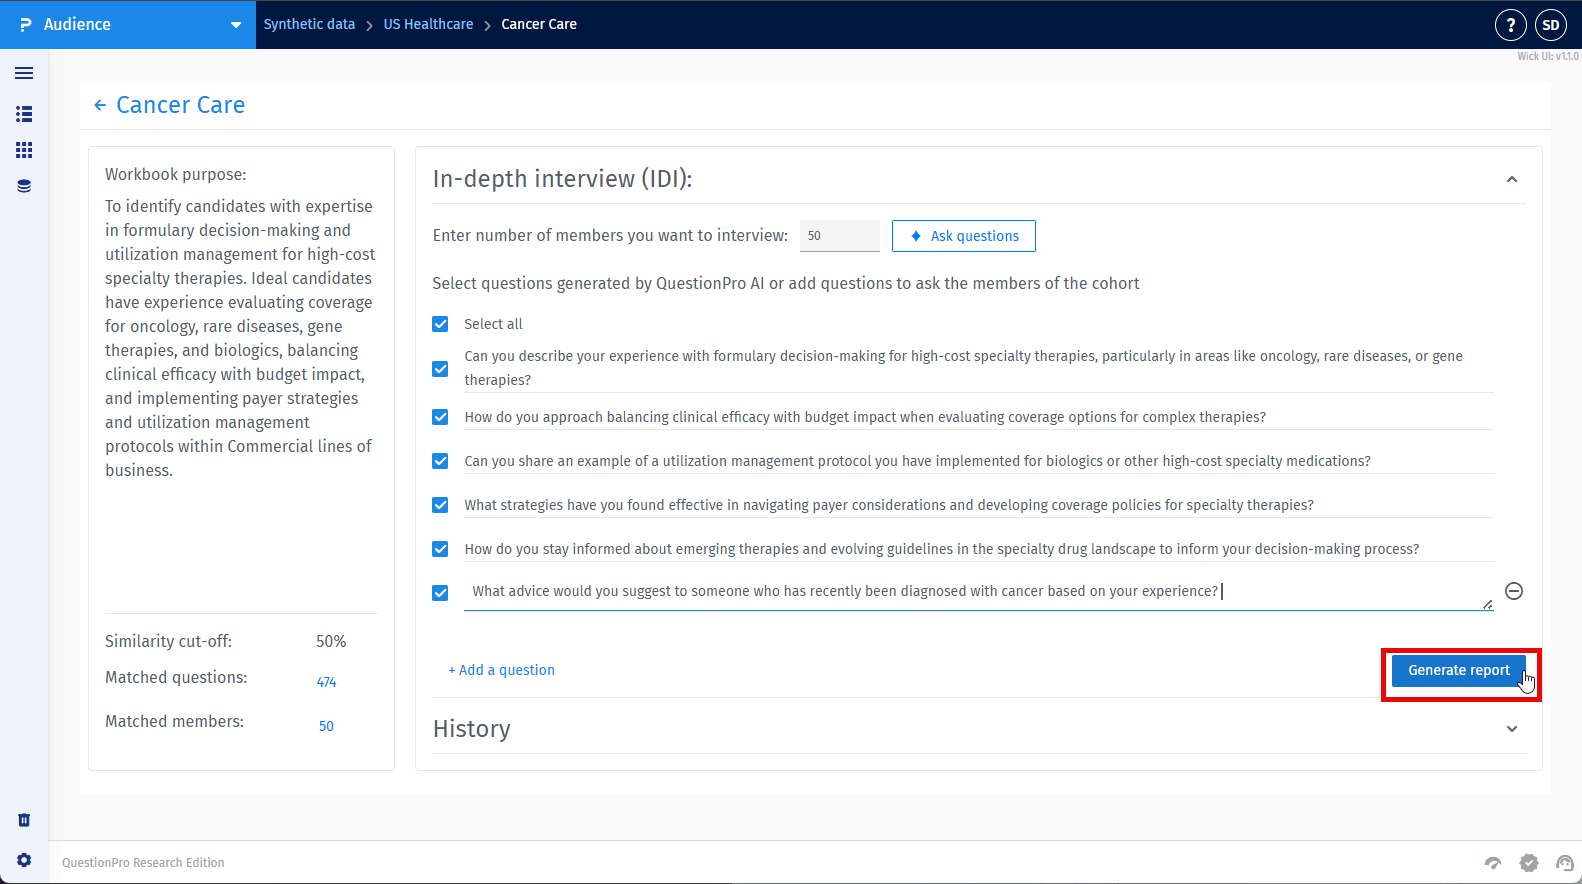The height and width of the screenshot is (884, 1582).
Task: Collapse the In-depth interview section
Action: tap(1511, 179)
